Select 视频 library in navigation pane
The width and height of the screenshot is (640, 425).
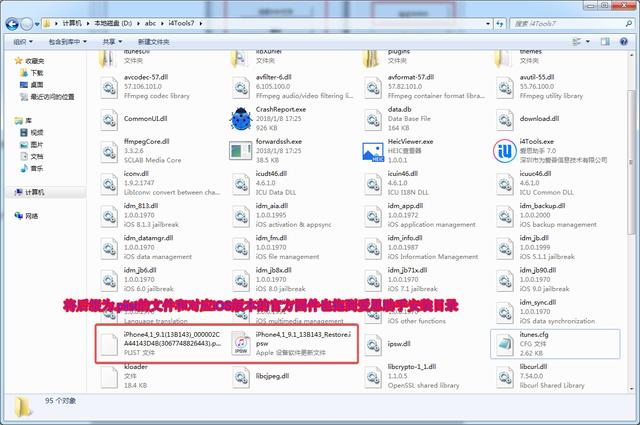tap(37, 133)
